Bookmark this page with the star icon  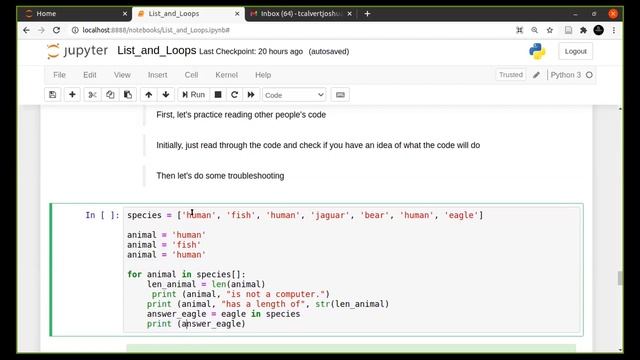click(550, 30)
